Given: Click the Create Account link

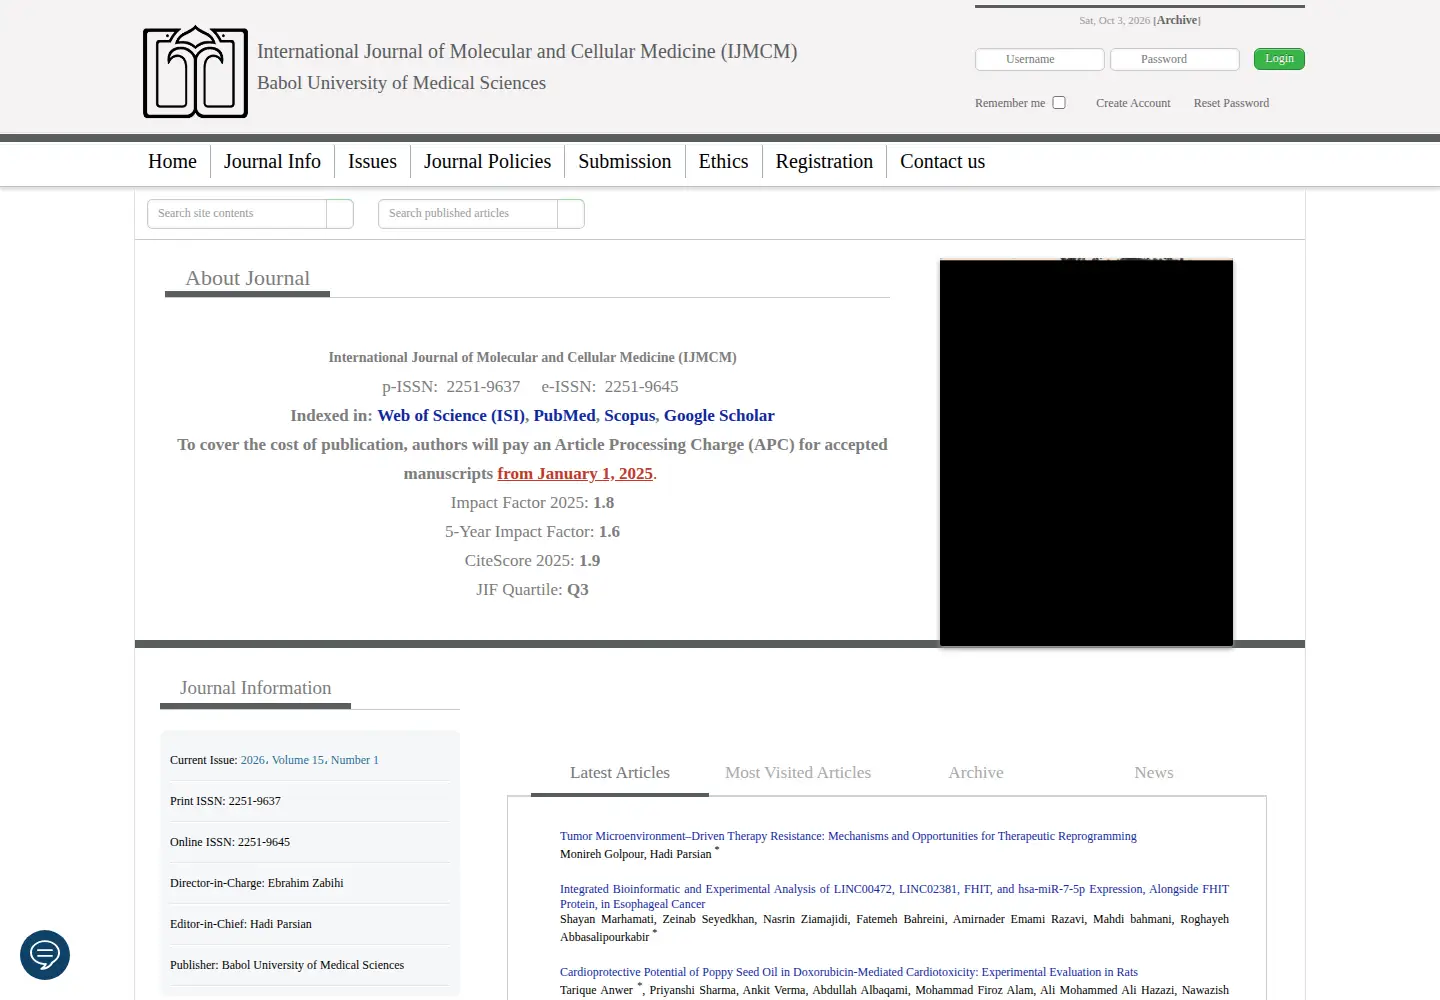Looking at the screenshot, I should click(1133, 103).
